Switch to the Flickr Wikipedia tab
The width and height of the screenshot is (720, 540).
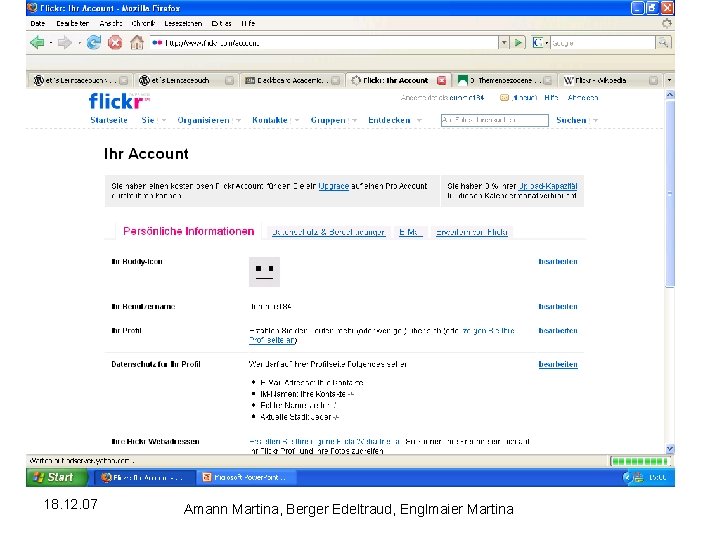coord(610,80)
